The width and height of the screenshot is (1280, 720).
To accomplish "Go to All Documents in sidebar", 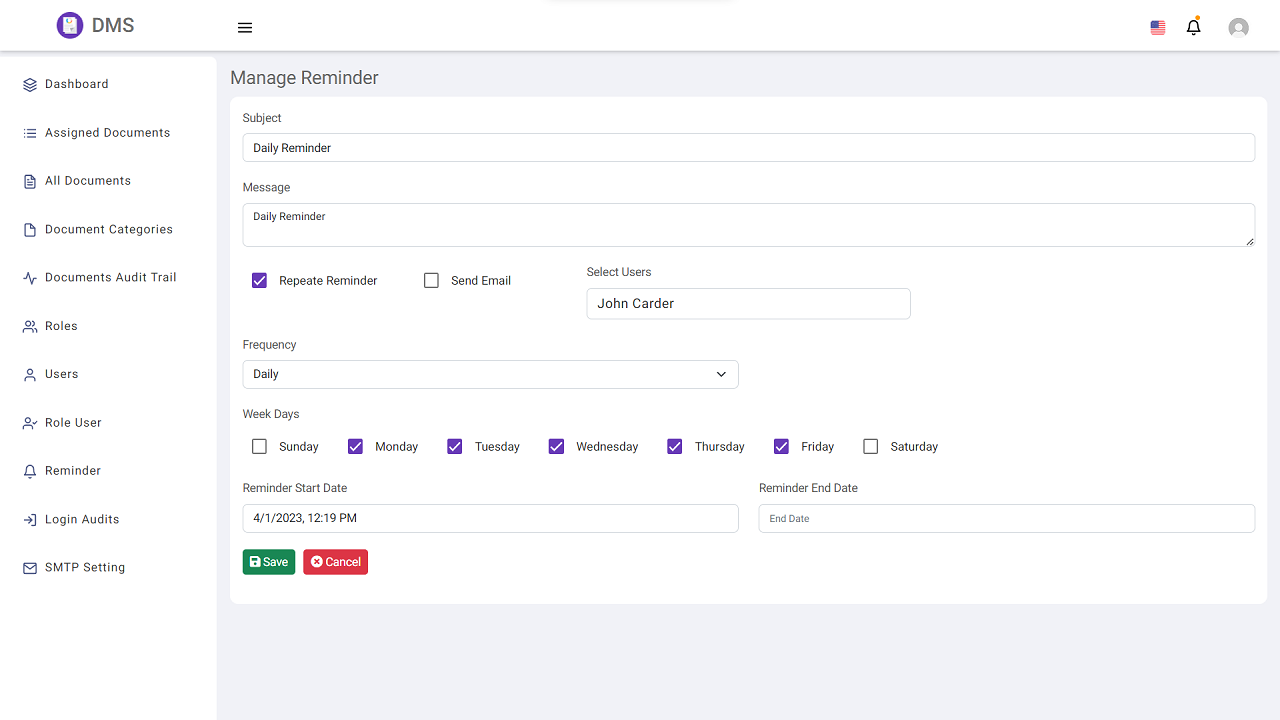I will tap(88, 181).
